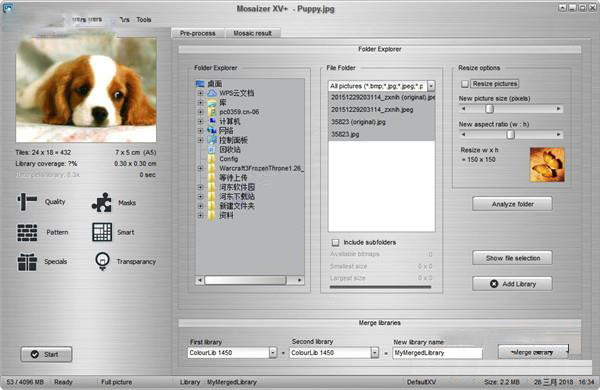Select the 桌面 desktop root icon
Viewport: 600px width, 390px height.
click(200, 83)
